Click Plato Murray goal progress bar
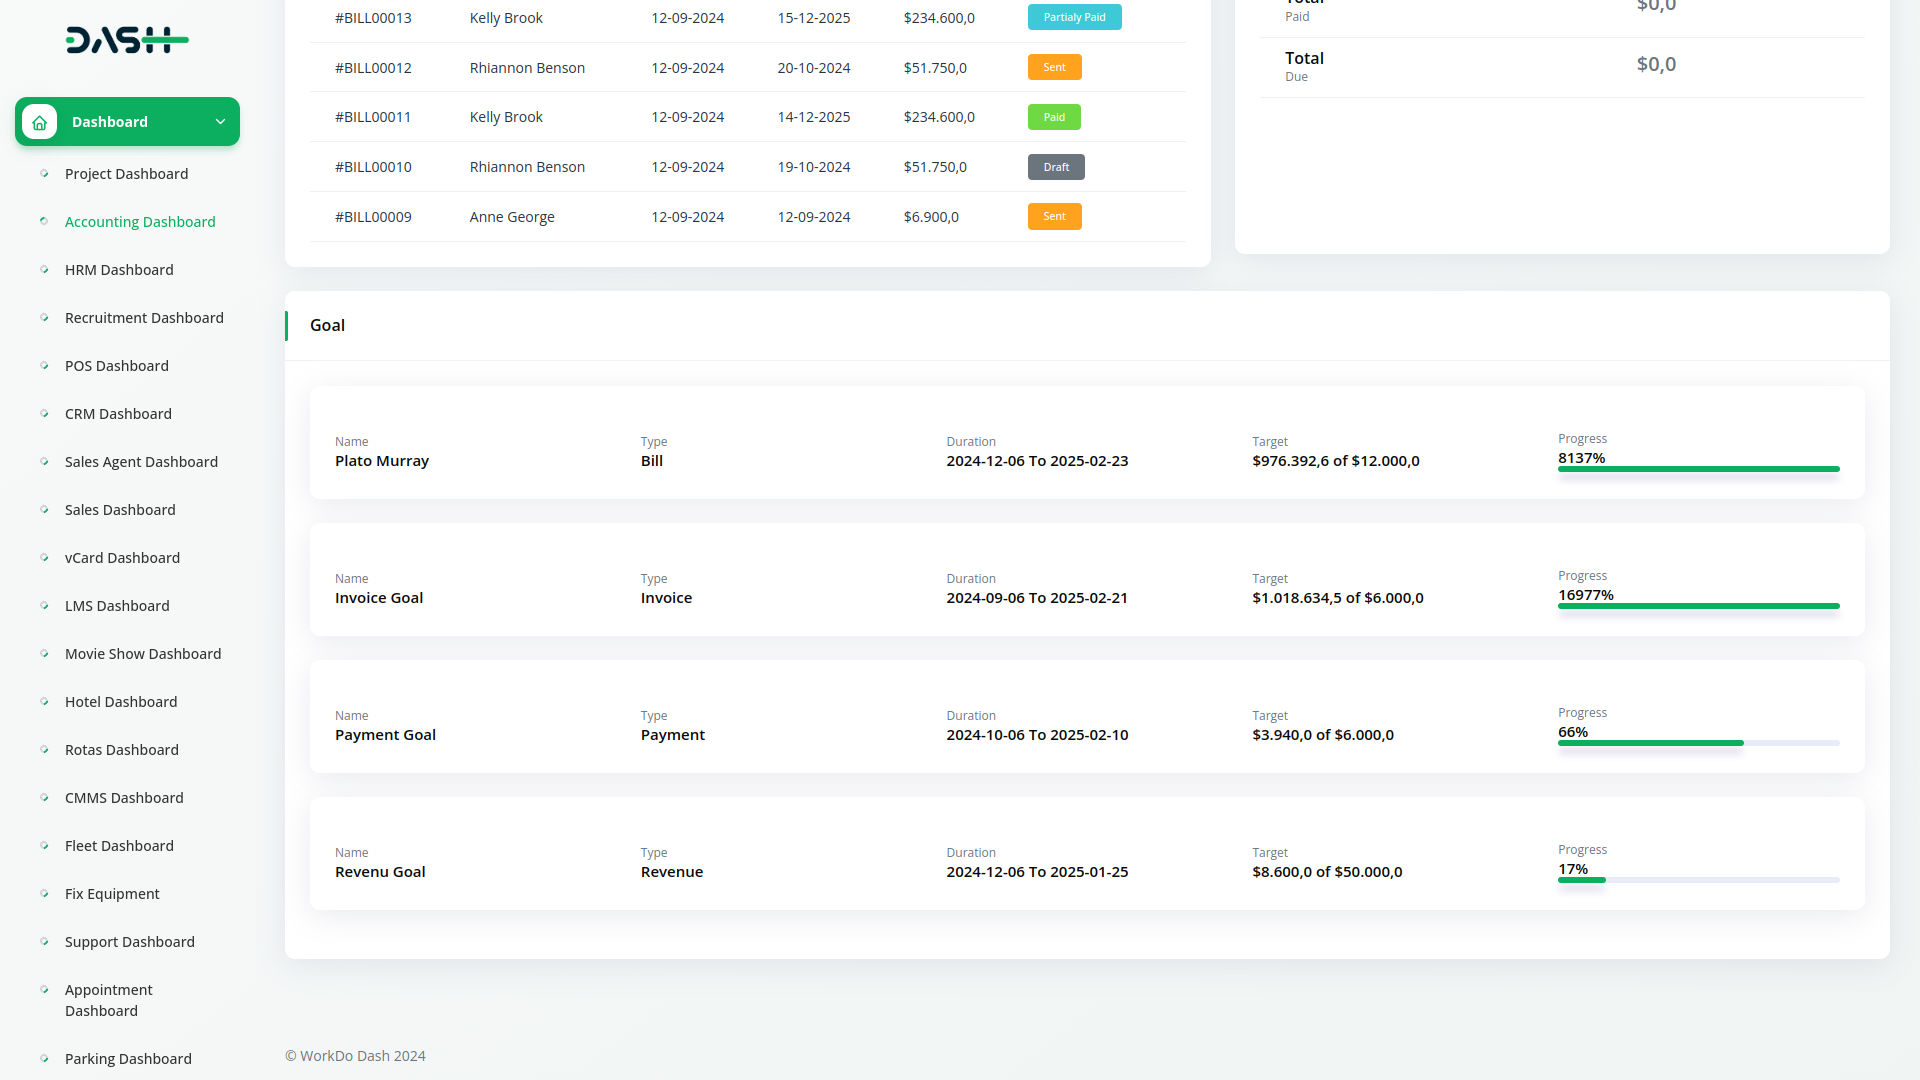This screenshot has width=1920, height=1080. pos(1698,469)
